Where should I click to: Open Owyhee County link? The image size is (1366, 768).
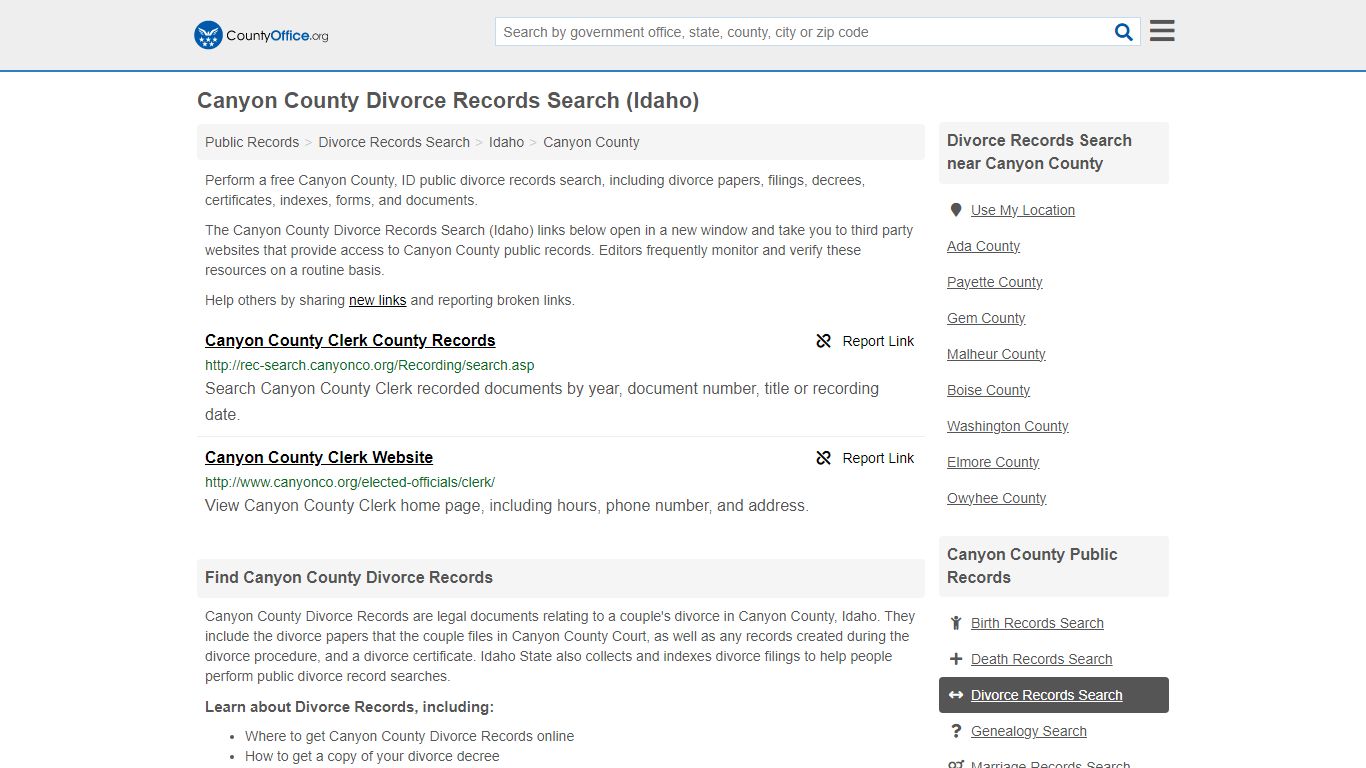pos(997,498)
